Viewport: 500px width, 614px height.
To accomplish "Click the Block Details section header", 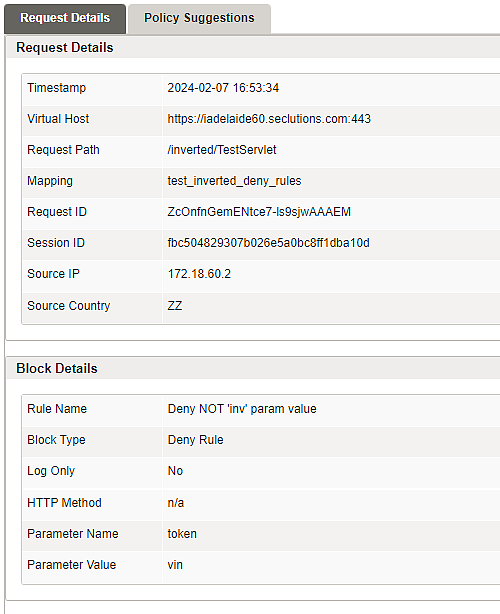I will (57, 368).
